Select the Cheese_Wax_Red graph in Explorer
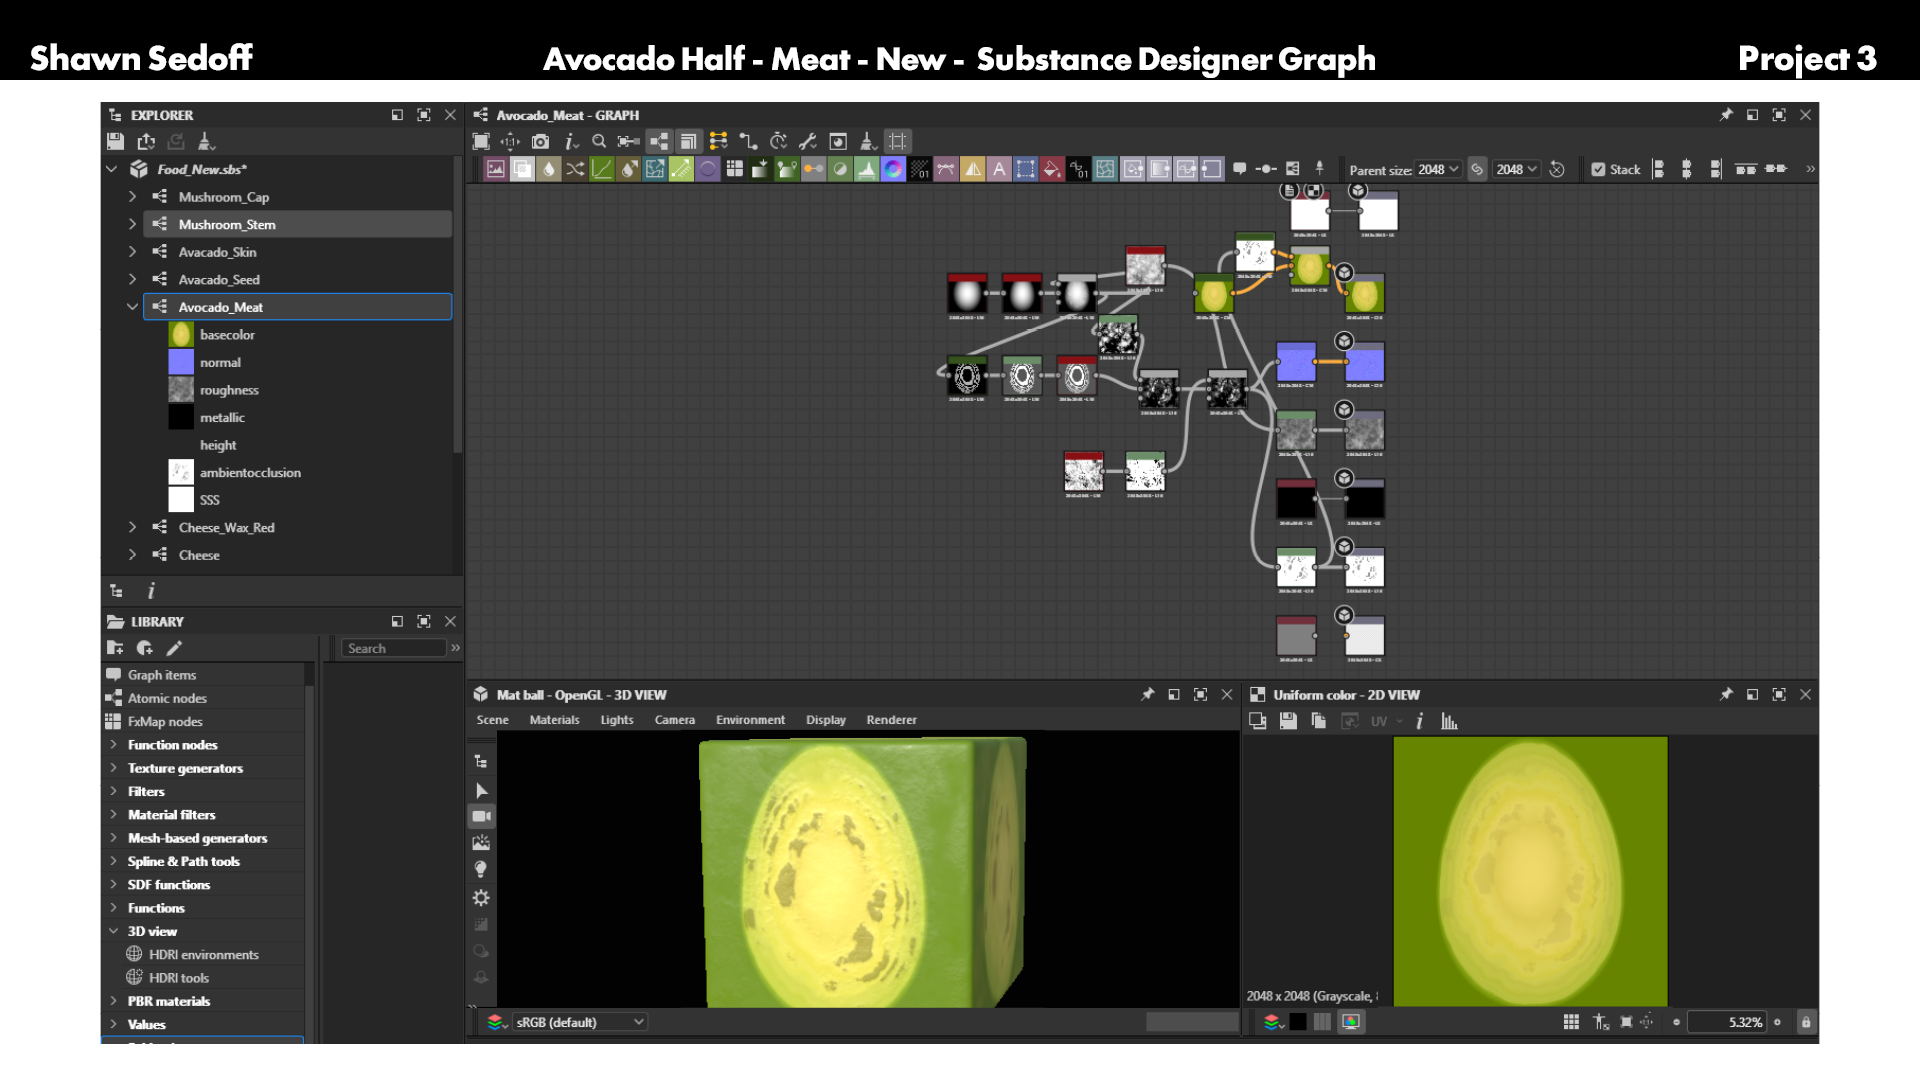Viewport: 1920px width, 1080px height. [226, 527]
